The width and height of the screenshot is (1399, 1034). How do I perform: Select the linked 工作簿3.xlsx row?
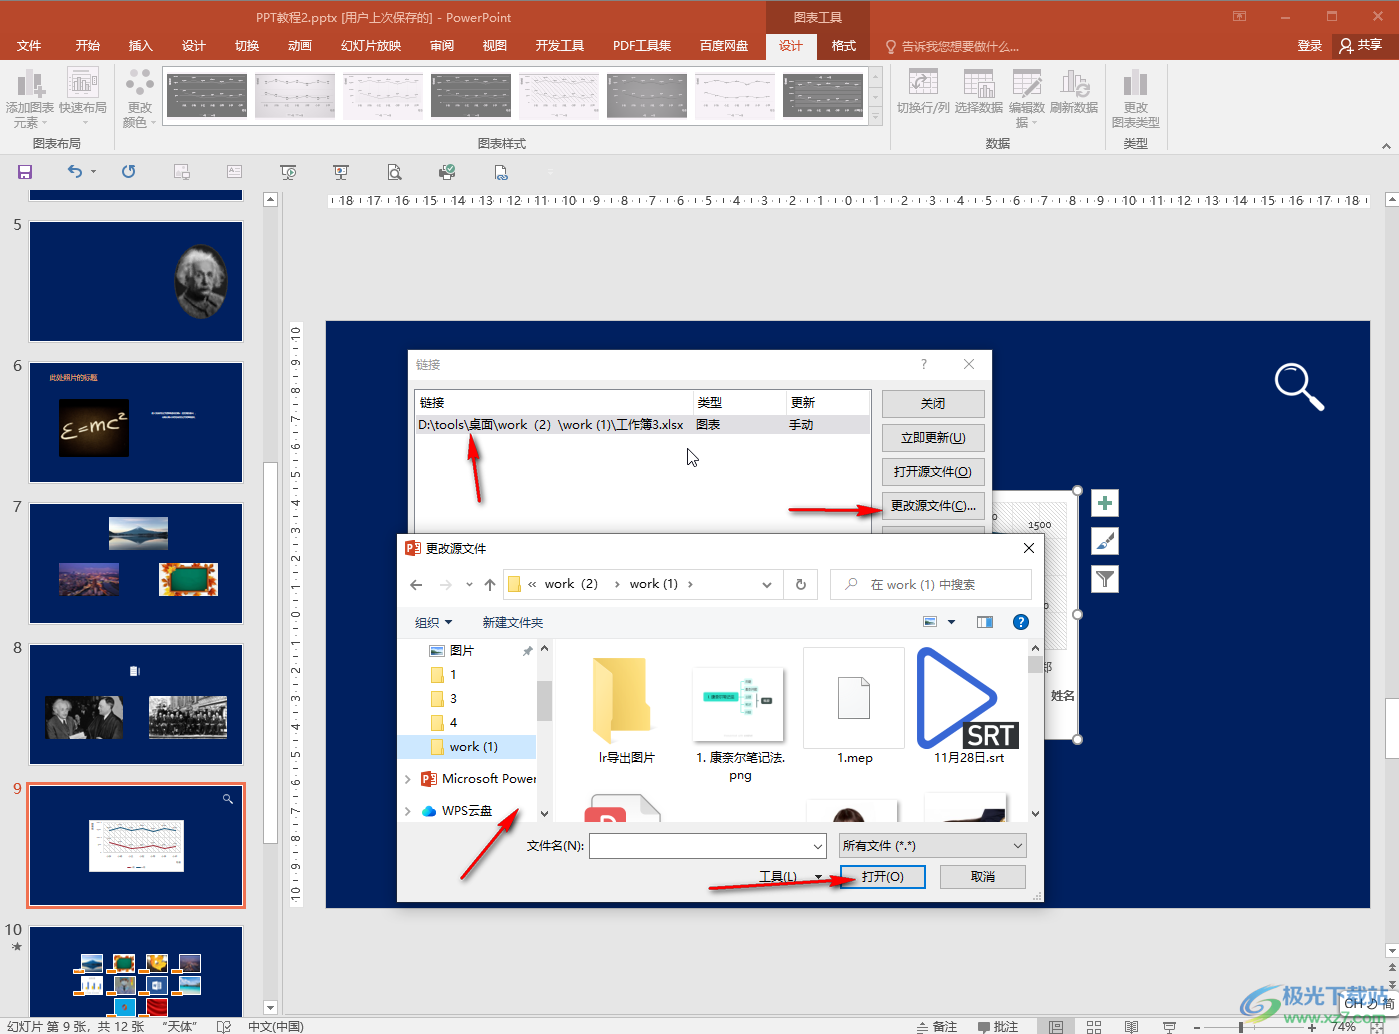click(642, 425)
